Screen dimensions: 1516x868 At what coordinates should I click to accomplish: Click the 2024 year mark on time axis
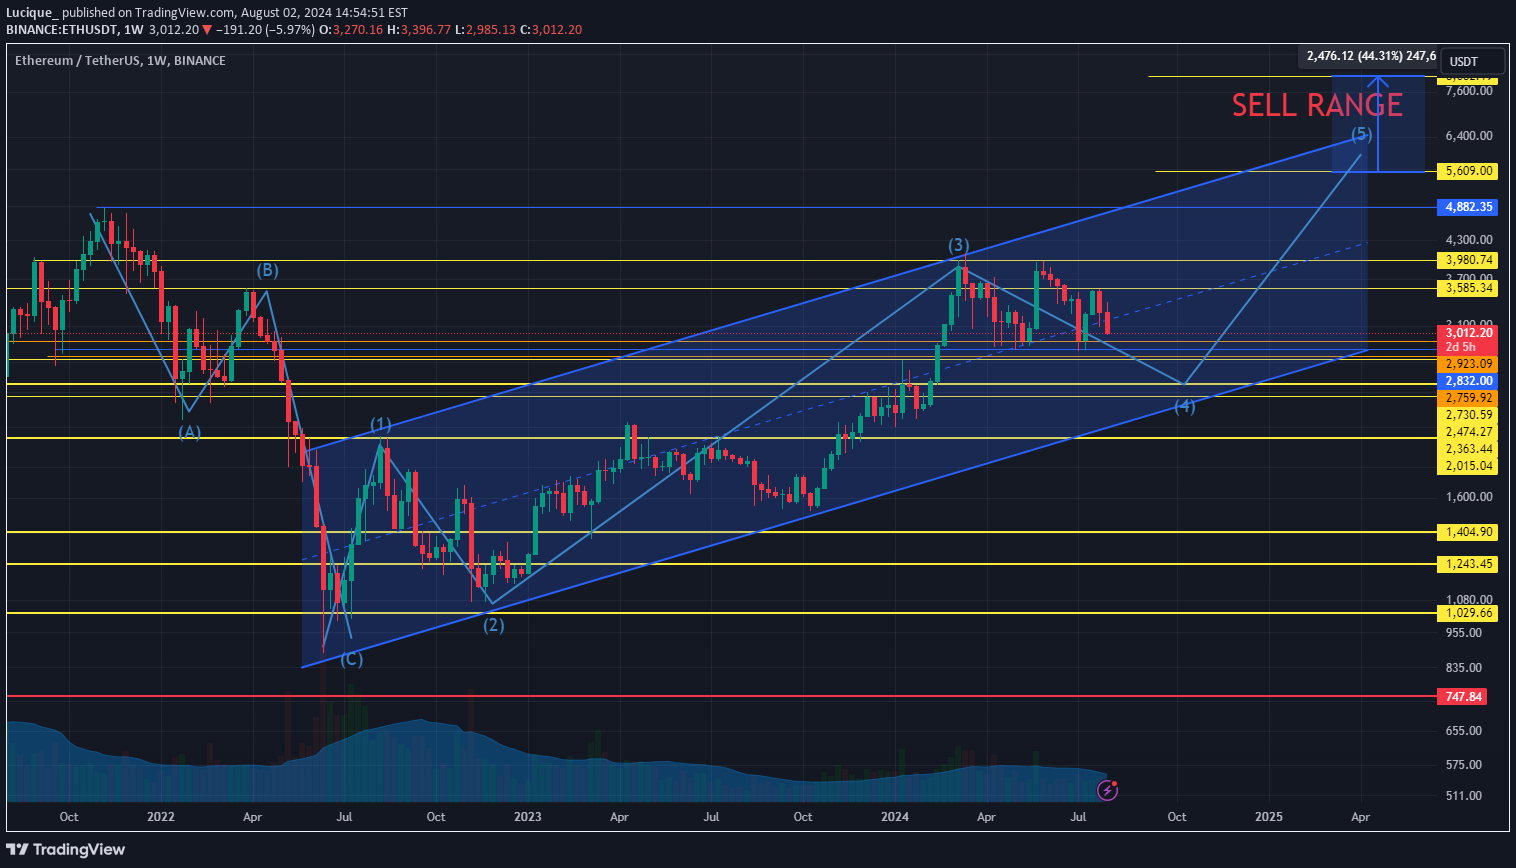click(895, 817)
